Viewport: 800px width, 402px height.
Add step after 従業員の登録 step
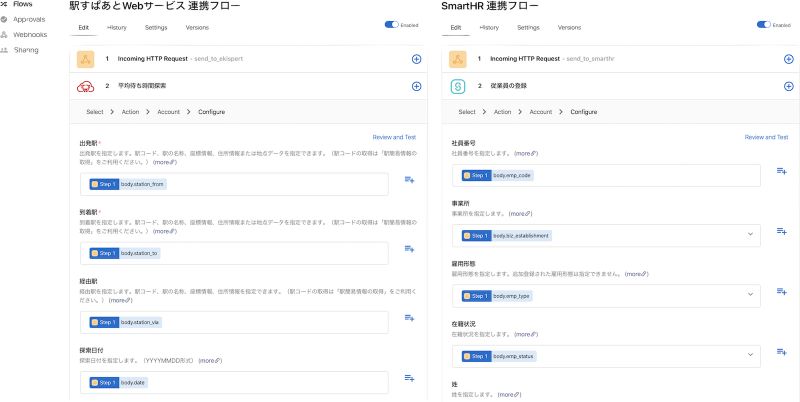point(788,86)
